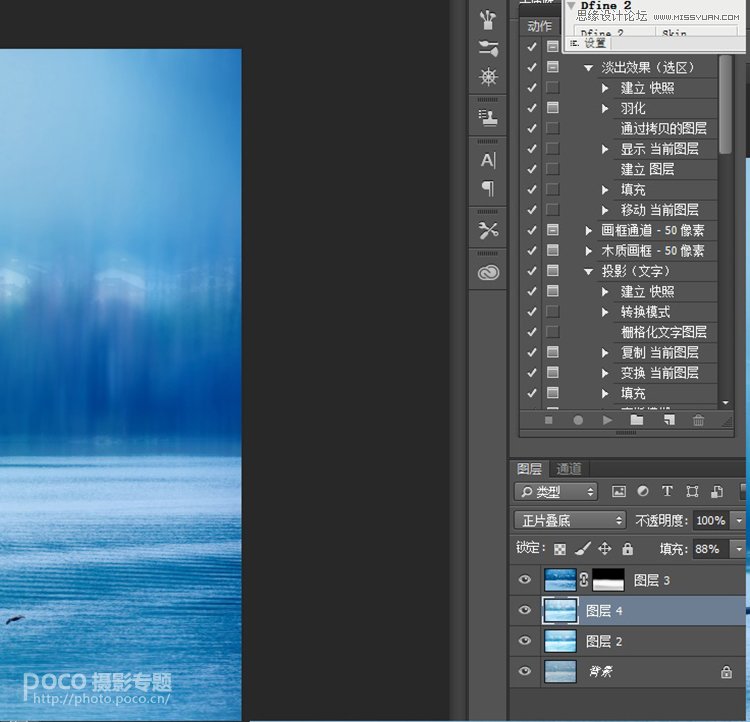Filter layers by adjustment layers icon
The height and width of the screenshot is (722, 750).
tap(643, 491)
